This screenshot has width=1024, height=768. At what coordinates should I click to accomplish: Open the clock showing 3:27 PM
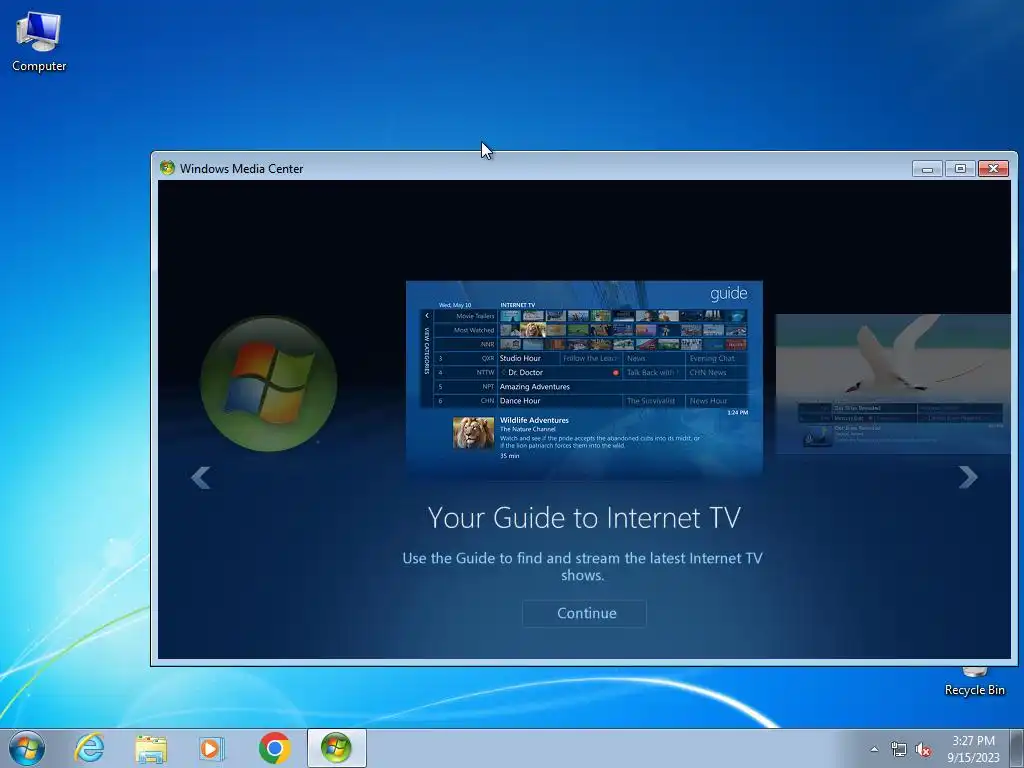pyautogui.click(x=973, y=748)
